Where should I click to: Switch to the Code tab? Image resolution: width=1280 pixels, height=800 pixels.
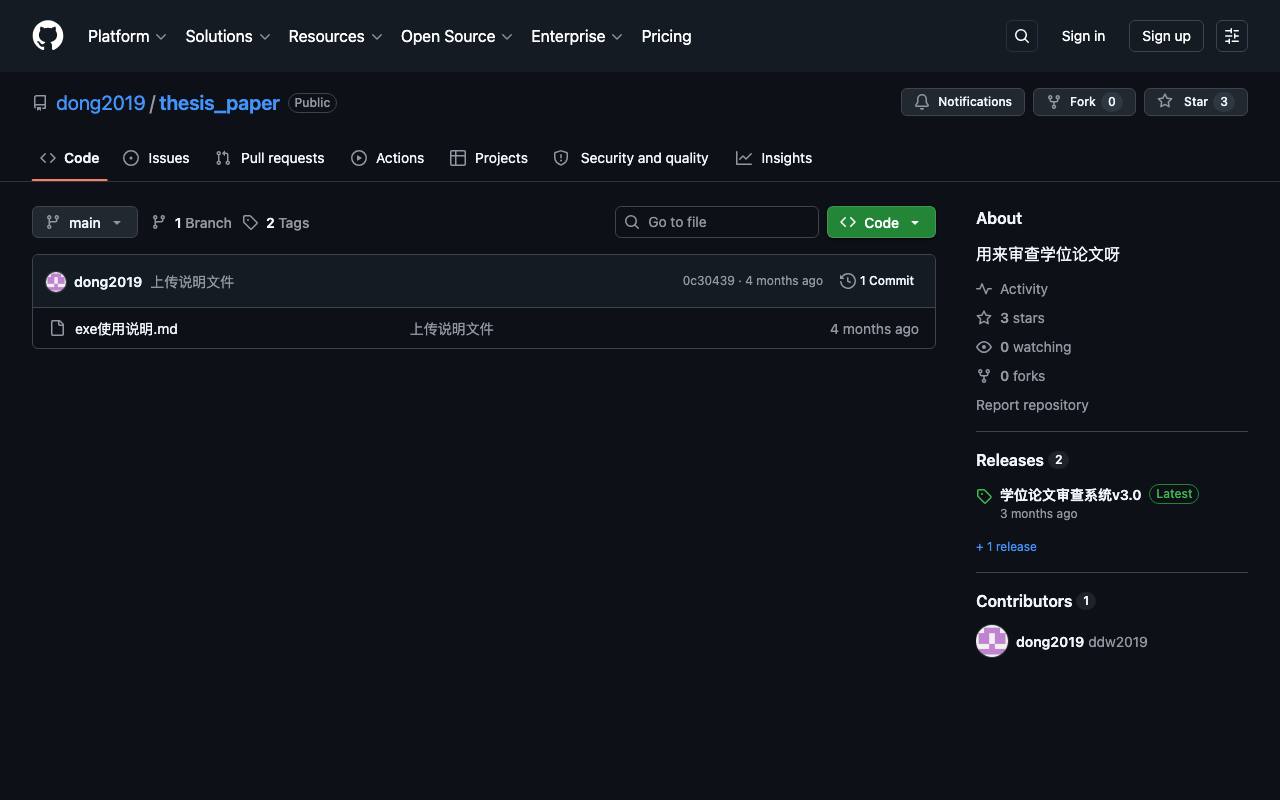pos(70,158)
